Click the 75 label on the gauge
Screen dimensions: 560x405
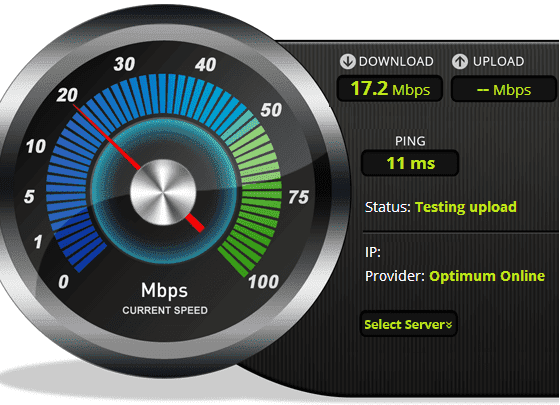coord(299,197)
